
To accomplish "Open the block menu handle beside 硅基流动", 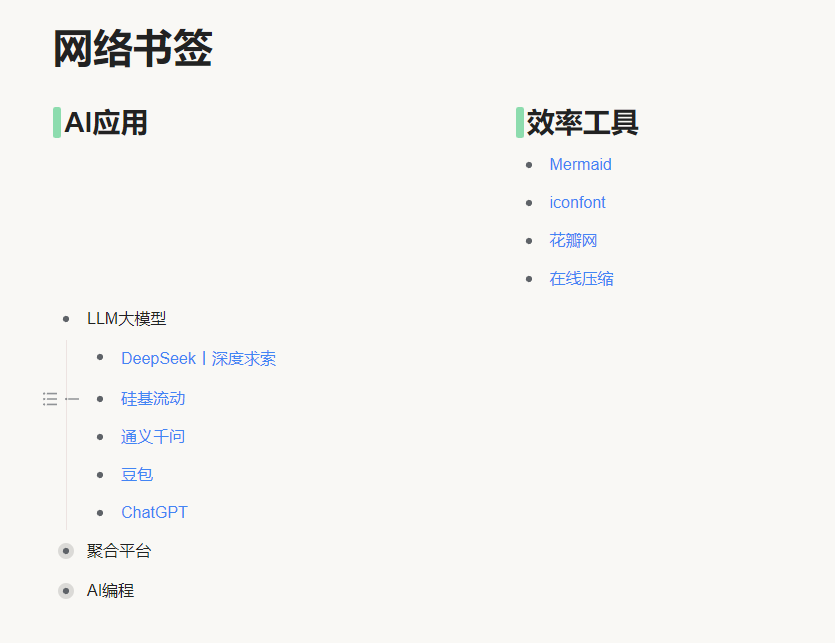I will 50,399.
